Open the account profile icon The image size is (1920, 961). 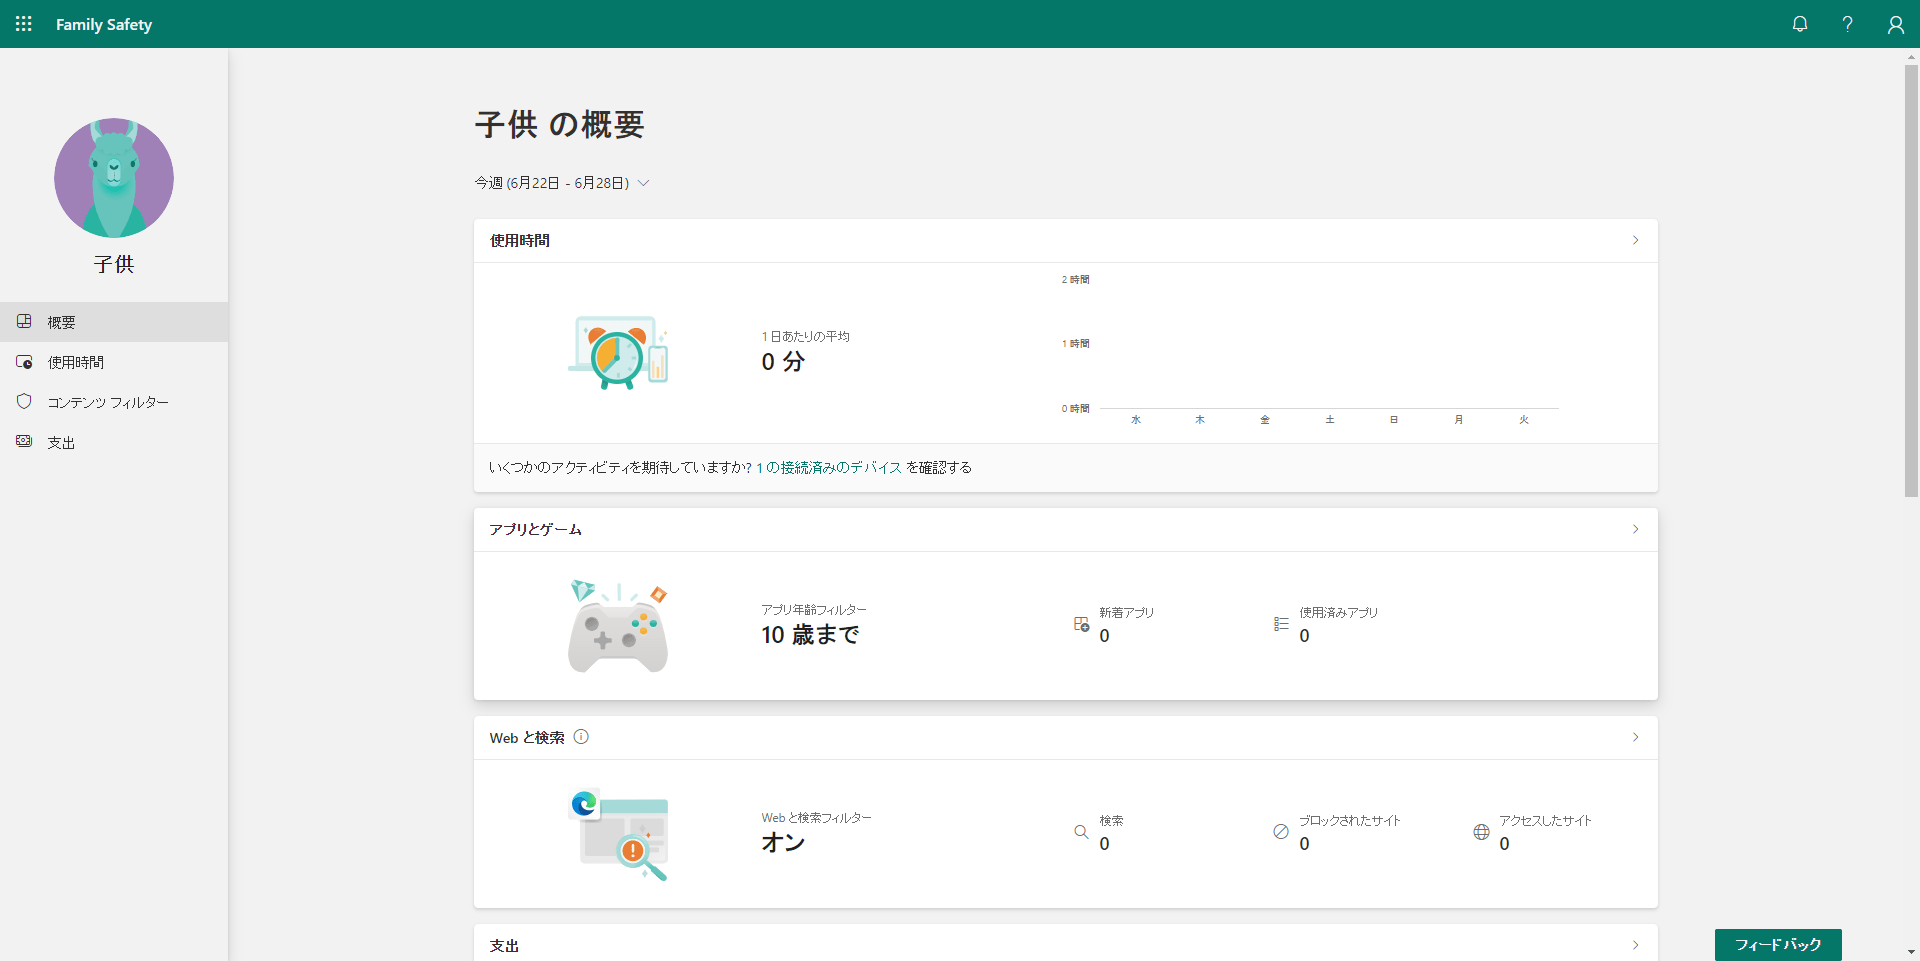point(1896,24)
